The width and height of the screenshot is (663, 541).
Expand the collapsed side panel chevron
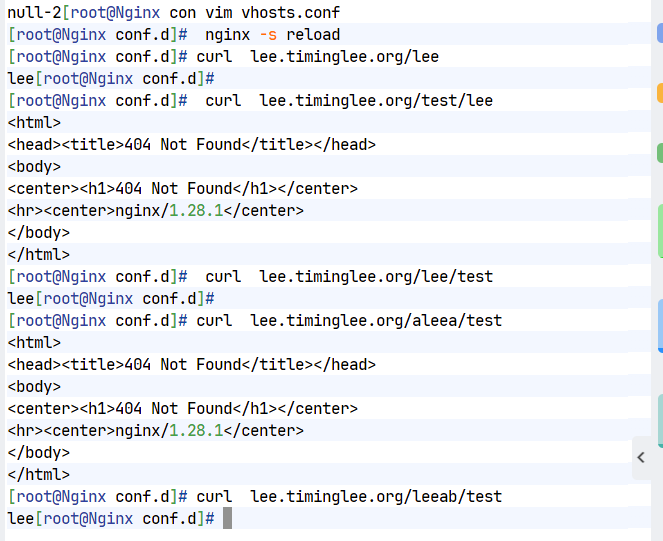click(641, 457)
